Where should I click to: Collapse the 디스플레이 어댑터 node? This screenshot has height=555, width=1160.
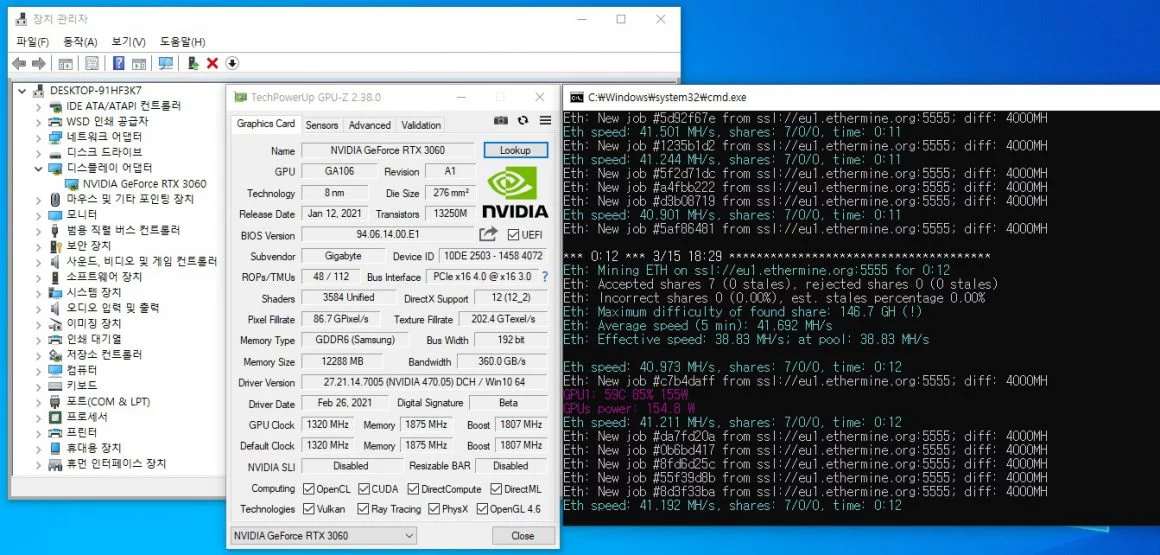coord(38,168)
